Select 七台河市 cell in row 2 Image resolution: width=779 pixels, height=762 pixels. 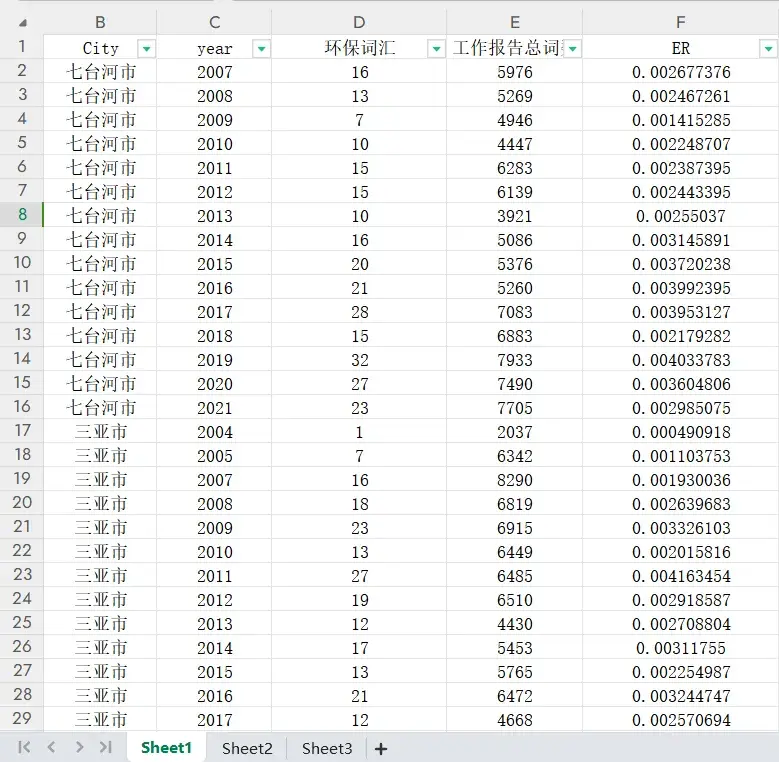pyautogui.click(x=100, y=72)
